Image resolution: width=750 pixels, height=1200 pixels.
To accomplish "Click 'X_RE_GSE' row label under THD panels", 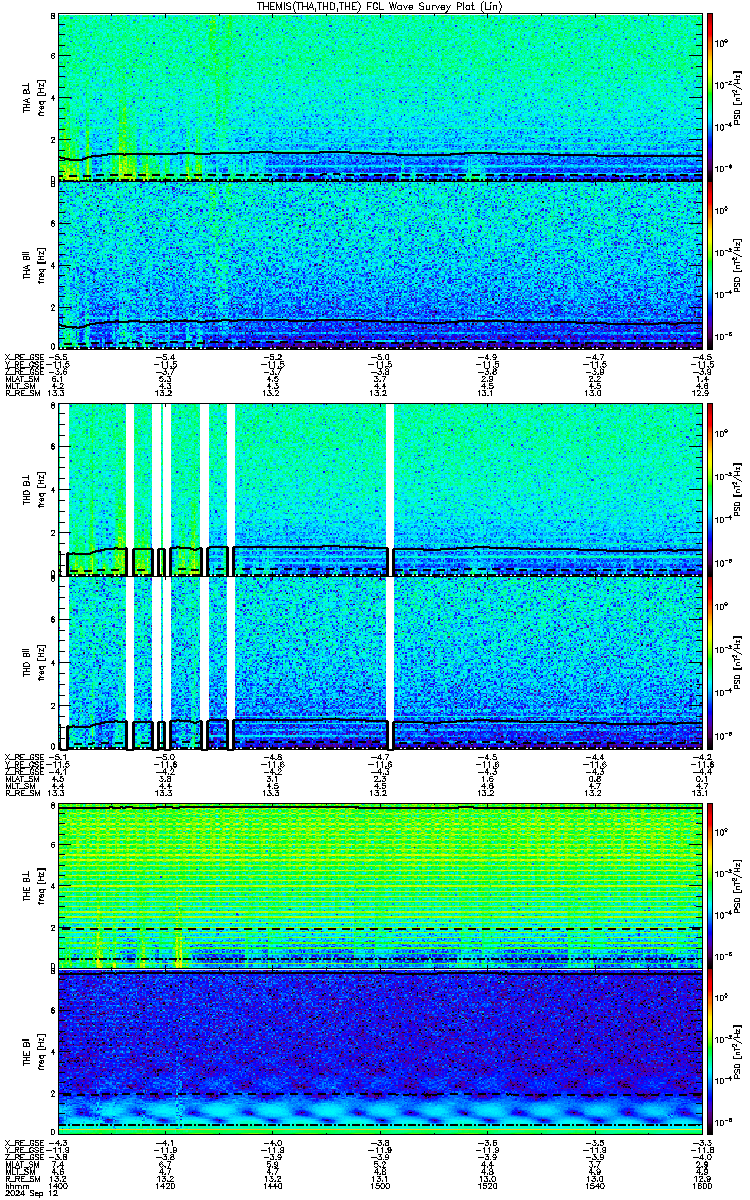I will click(x=24, y=757).
